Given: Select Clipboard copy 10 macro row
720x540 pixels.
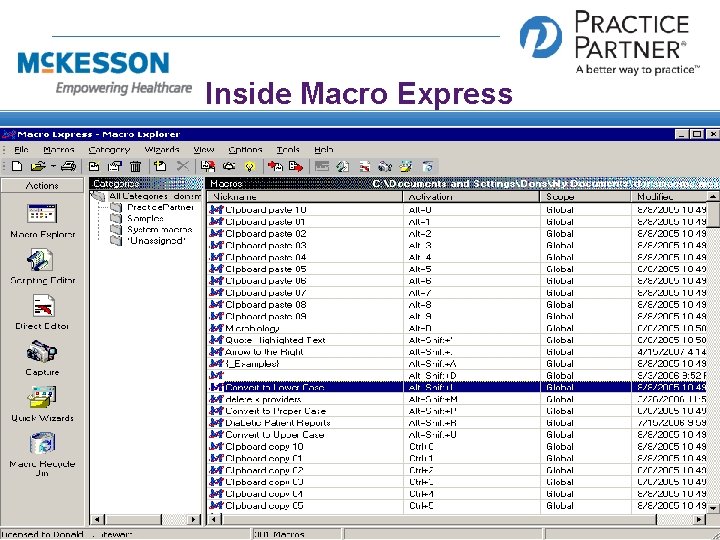Looking at the screenshot, I should pos(457,447).
